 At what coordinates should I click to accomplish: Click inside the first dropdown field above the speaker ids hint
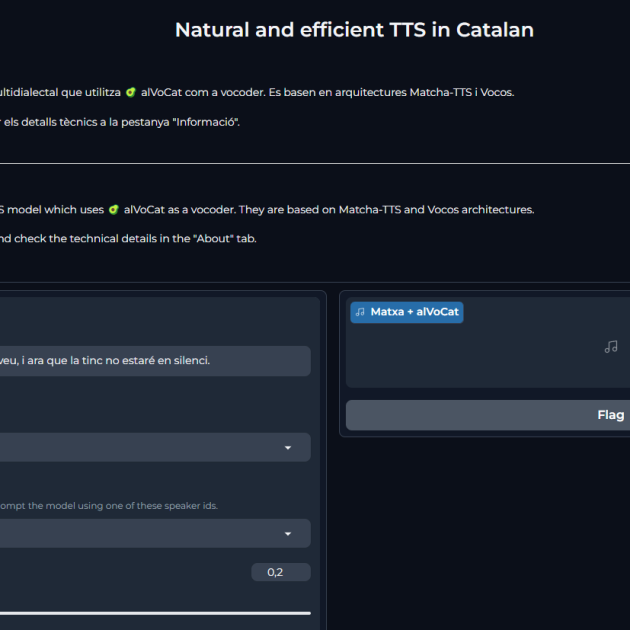tap(155, 447)
